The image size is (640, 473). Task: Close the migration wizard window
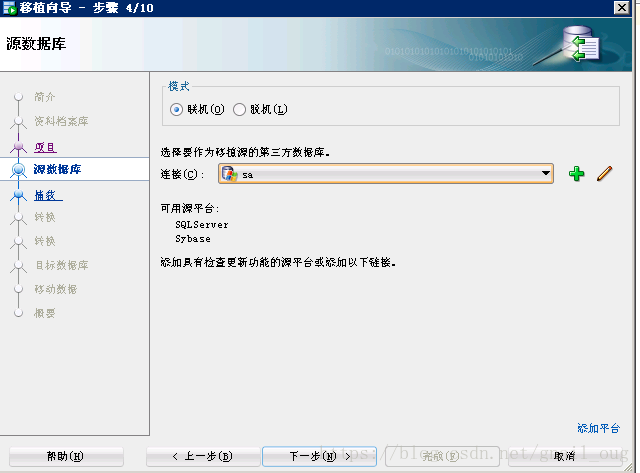(x=622, y=7)
